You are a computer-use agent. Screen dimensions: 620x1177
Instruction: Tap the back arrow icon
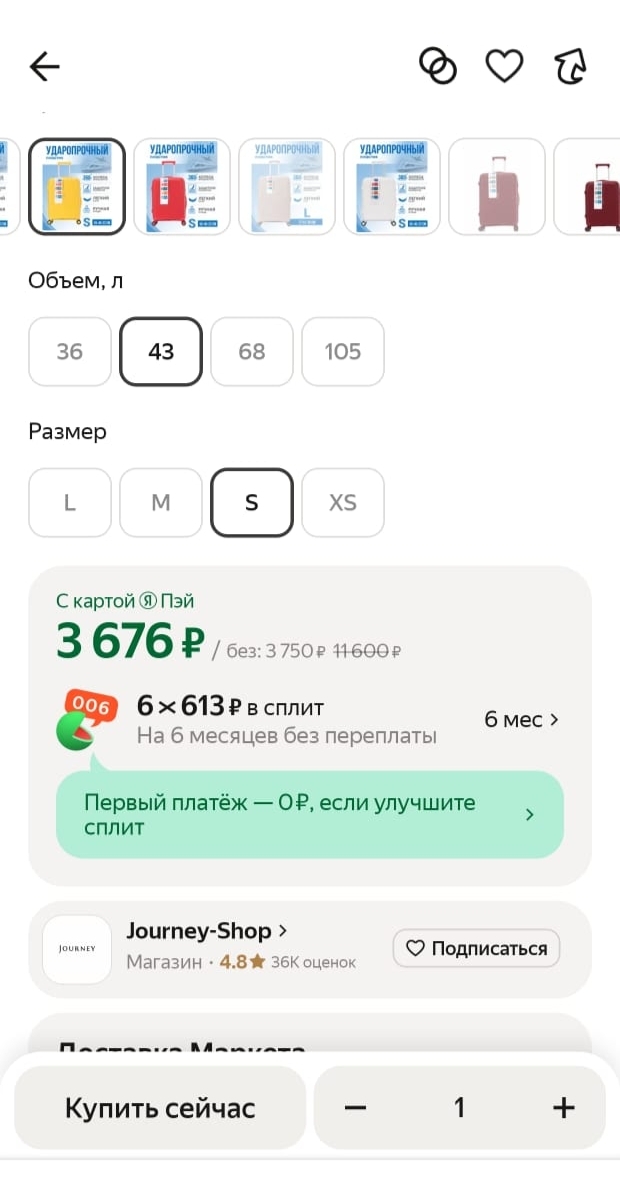[45, 67]
